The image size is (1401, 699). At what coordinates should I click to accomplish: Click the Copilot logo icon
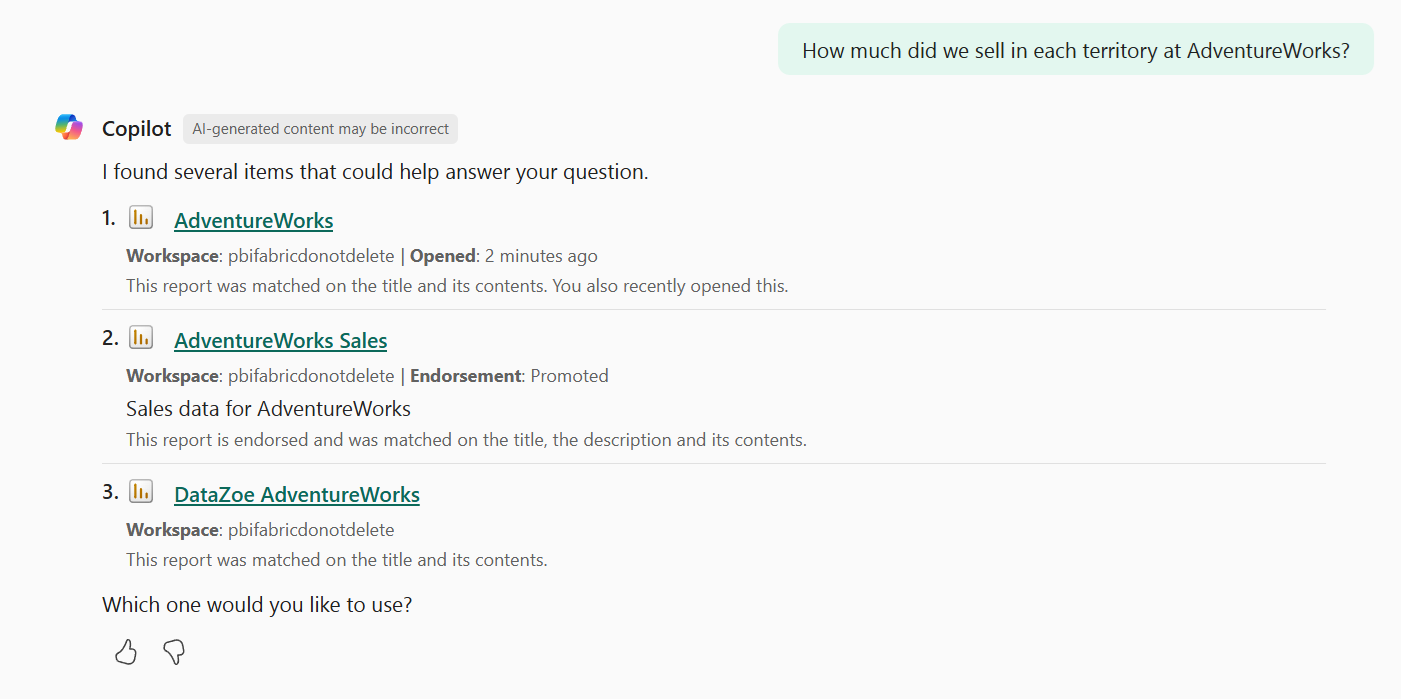pos(69,128)
